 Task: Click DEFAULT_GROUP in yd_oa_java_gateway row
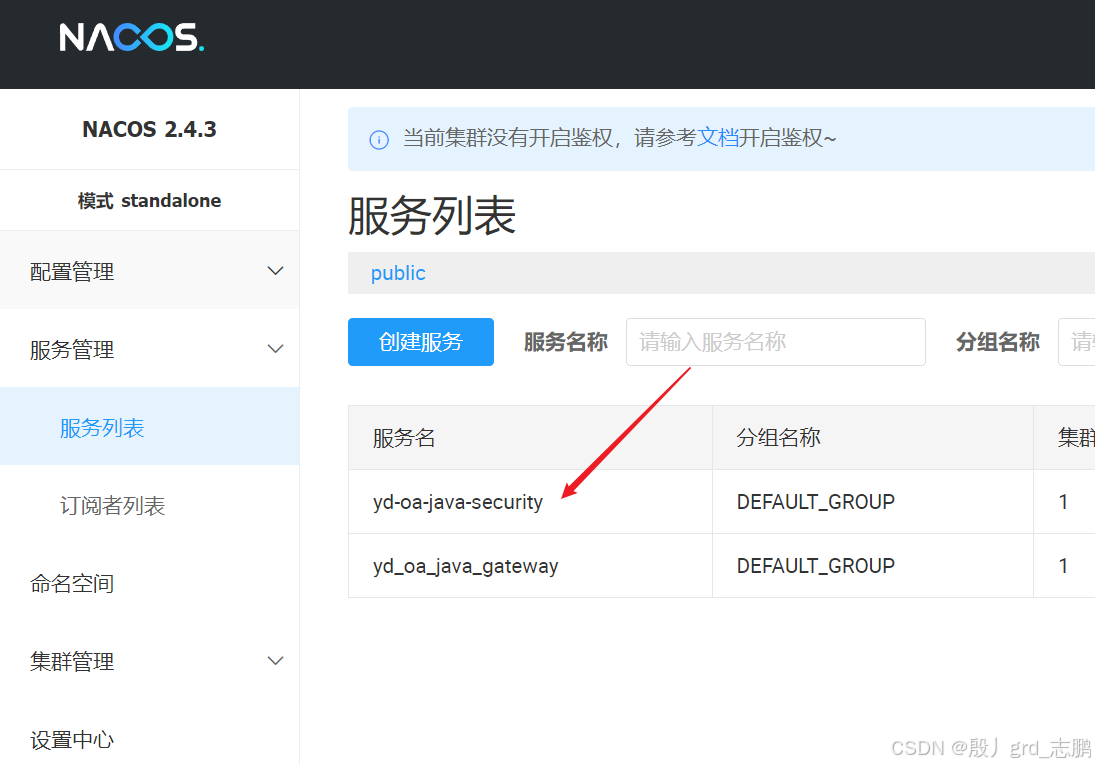[x=816, y=565]
